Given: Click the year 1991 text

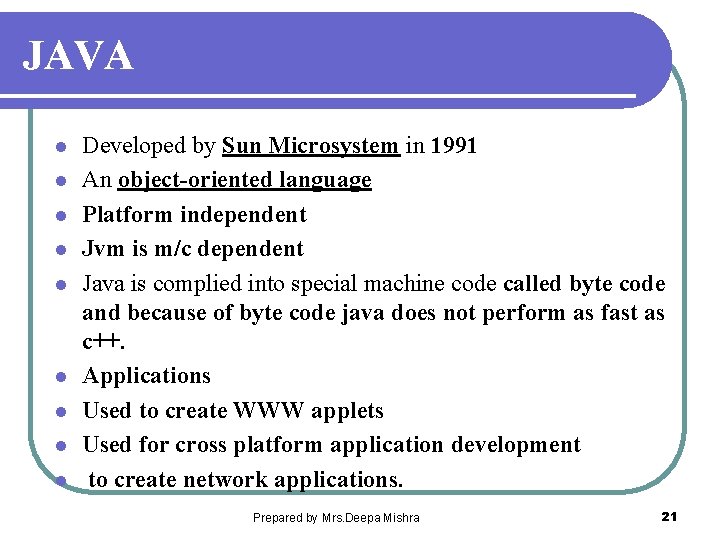Looking at the screenshot, I should point(454,146).
